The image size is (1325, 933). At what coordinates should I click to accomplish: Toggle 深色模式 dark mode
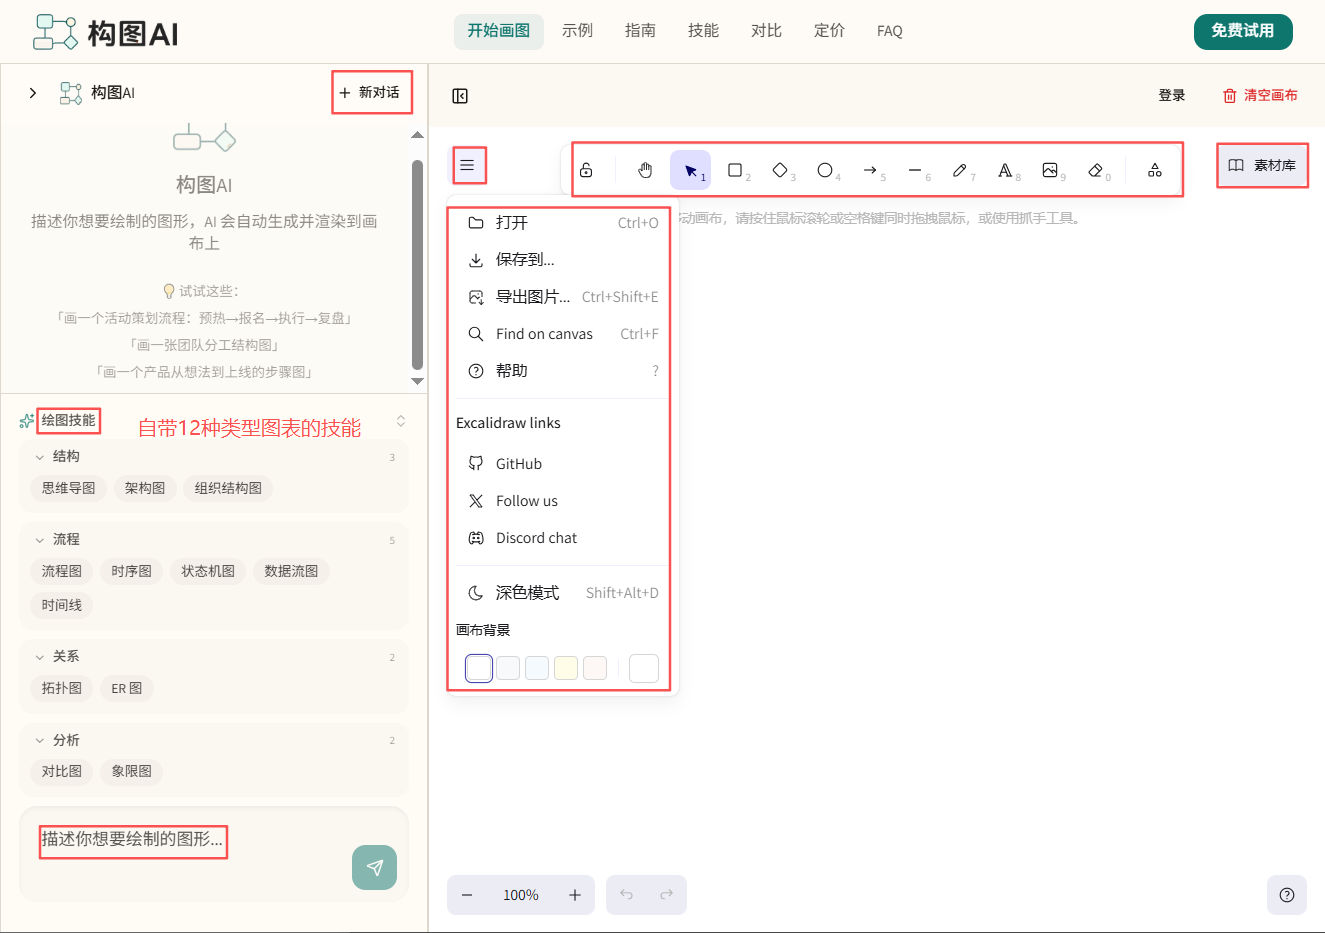click(x=563, y=593)
